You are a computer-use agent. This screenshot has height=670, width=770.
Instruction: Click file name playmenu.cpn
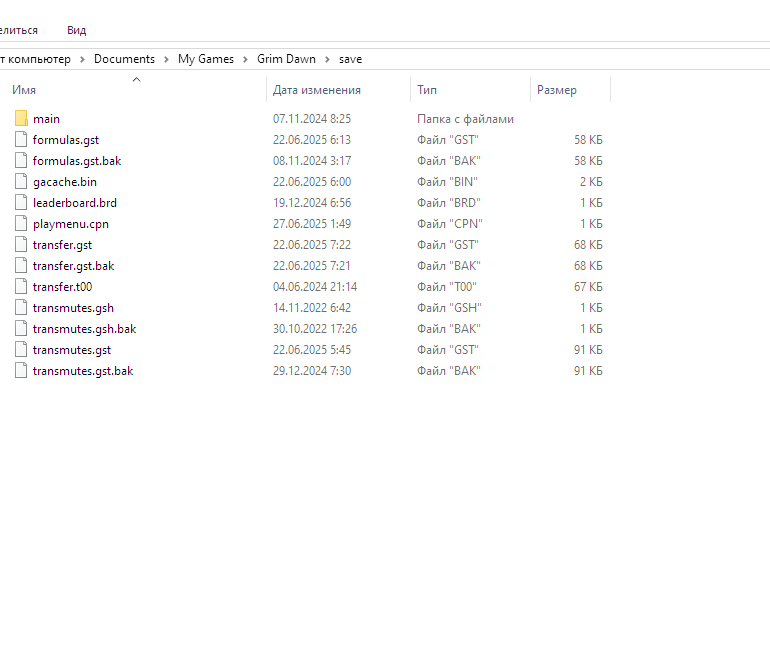(x=71, y=224)
